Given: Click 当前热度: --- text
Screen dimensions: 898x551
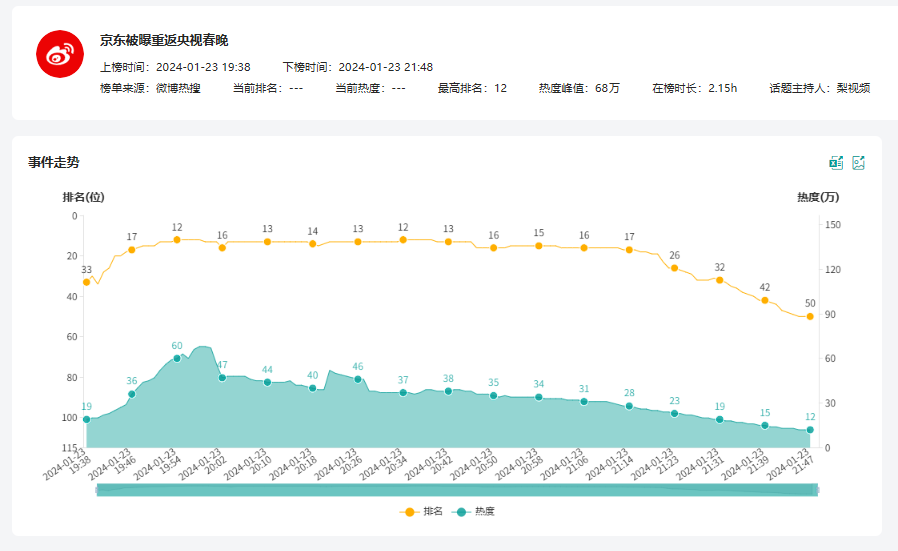Looking at the screenshot, I should tap(371, 88).
